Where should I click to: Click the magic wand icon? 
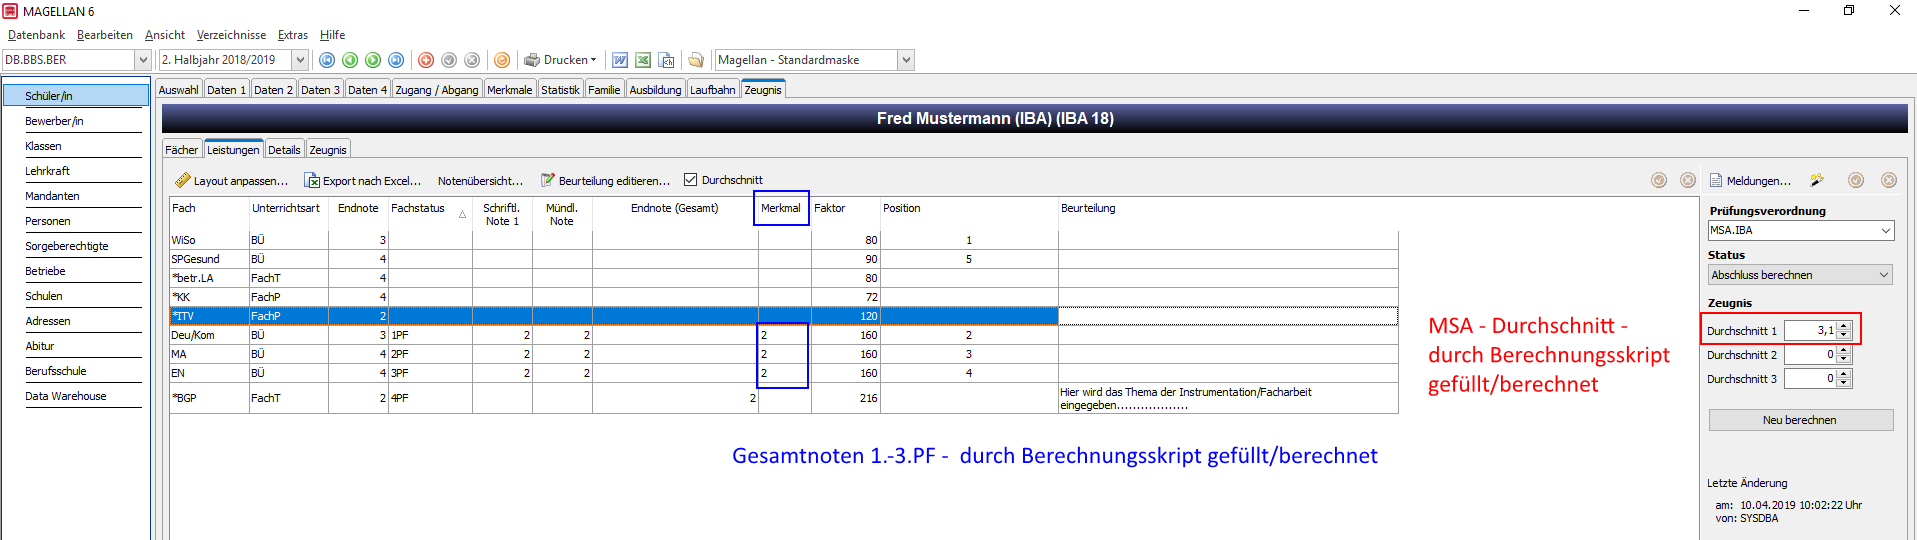(x=1817, y=180)
